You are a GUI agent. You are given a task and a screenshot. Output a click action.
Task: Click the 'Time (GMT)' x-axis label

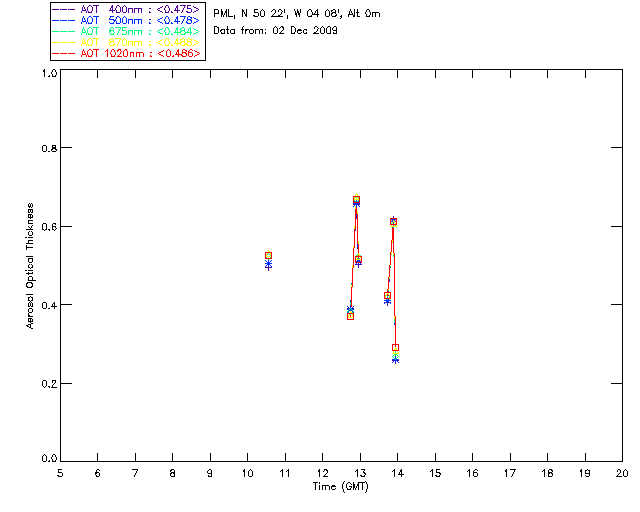point(340,487)
